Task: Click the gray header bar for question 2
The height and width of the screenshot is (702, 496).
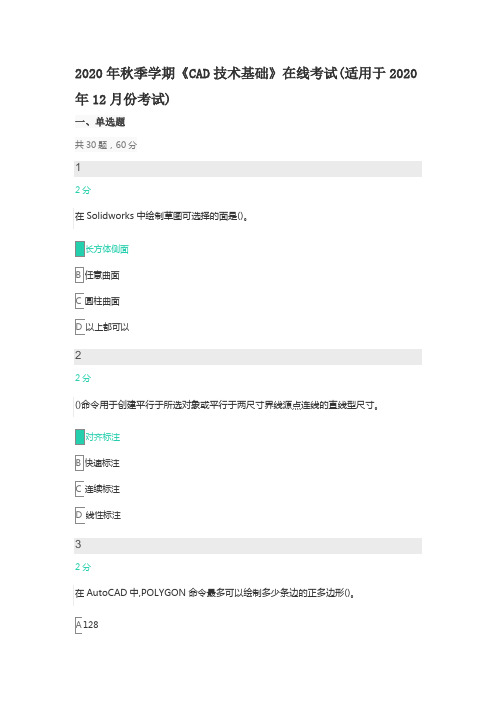Action: (248, 357)
